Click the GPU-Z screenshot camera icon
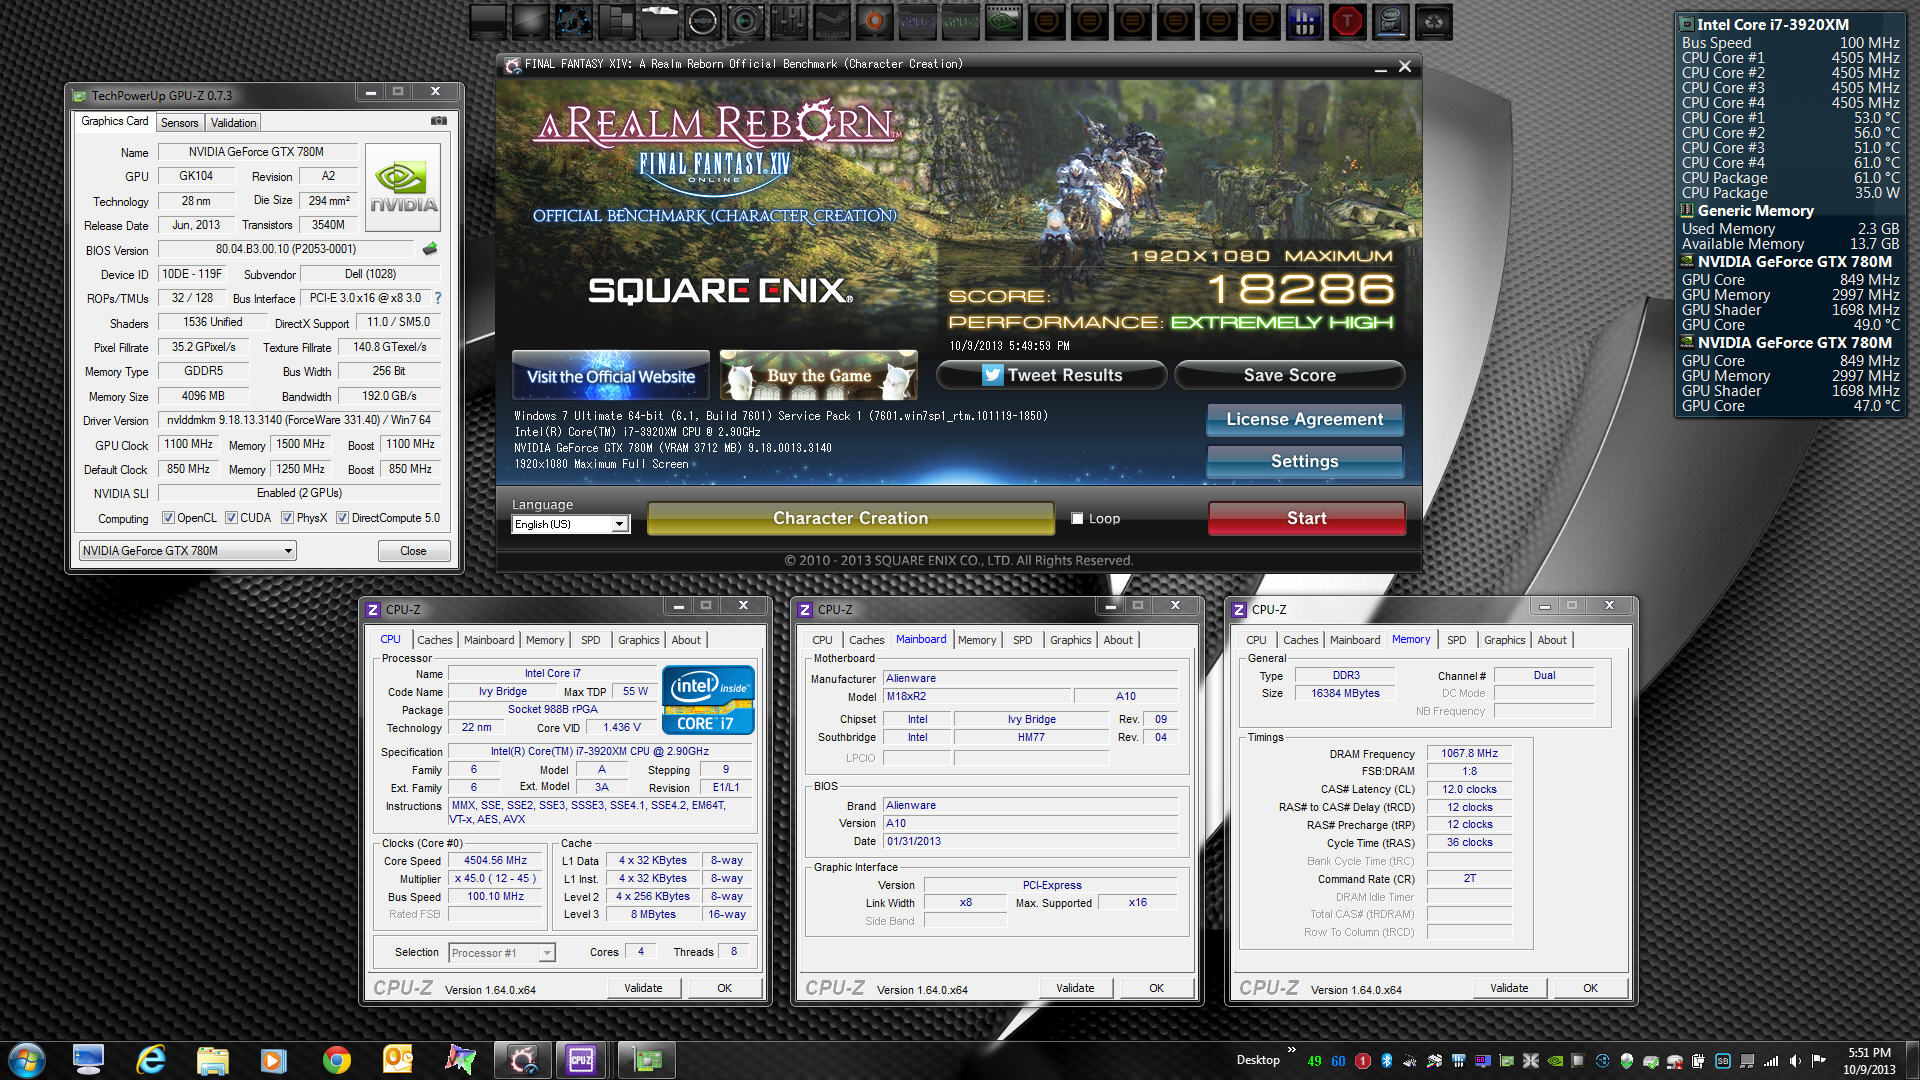This screenshot has width=1920, height=1080. (x=439, y=121)
